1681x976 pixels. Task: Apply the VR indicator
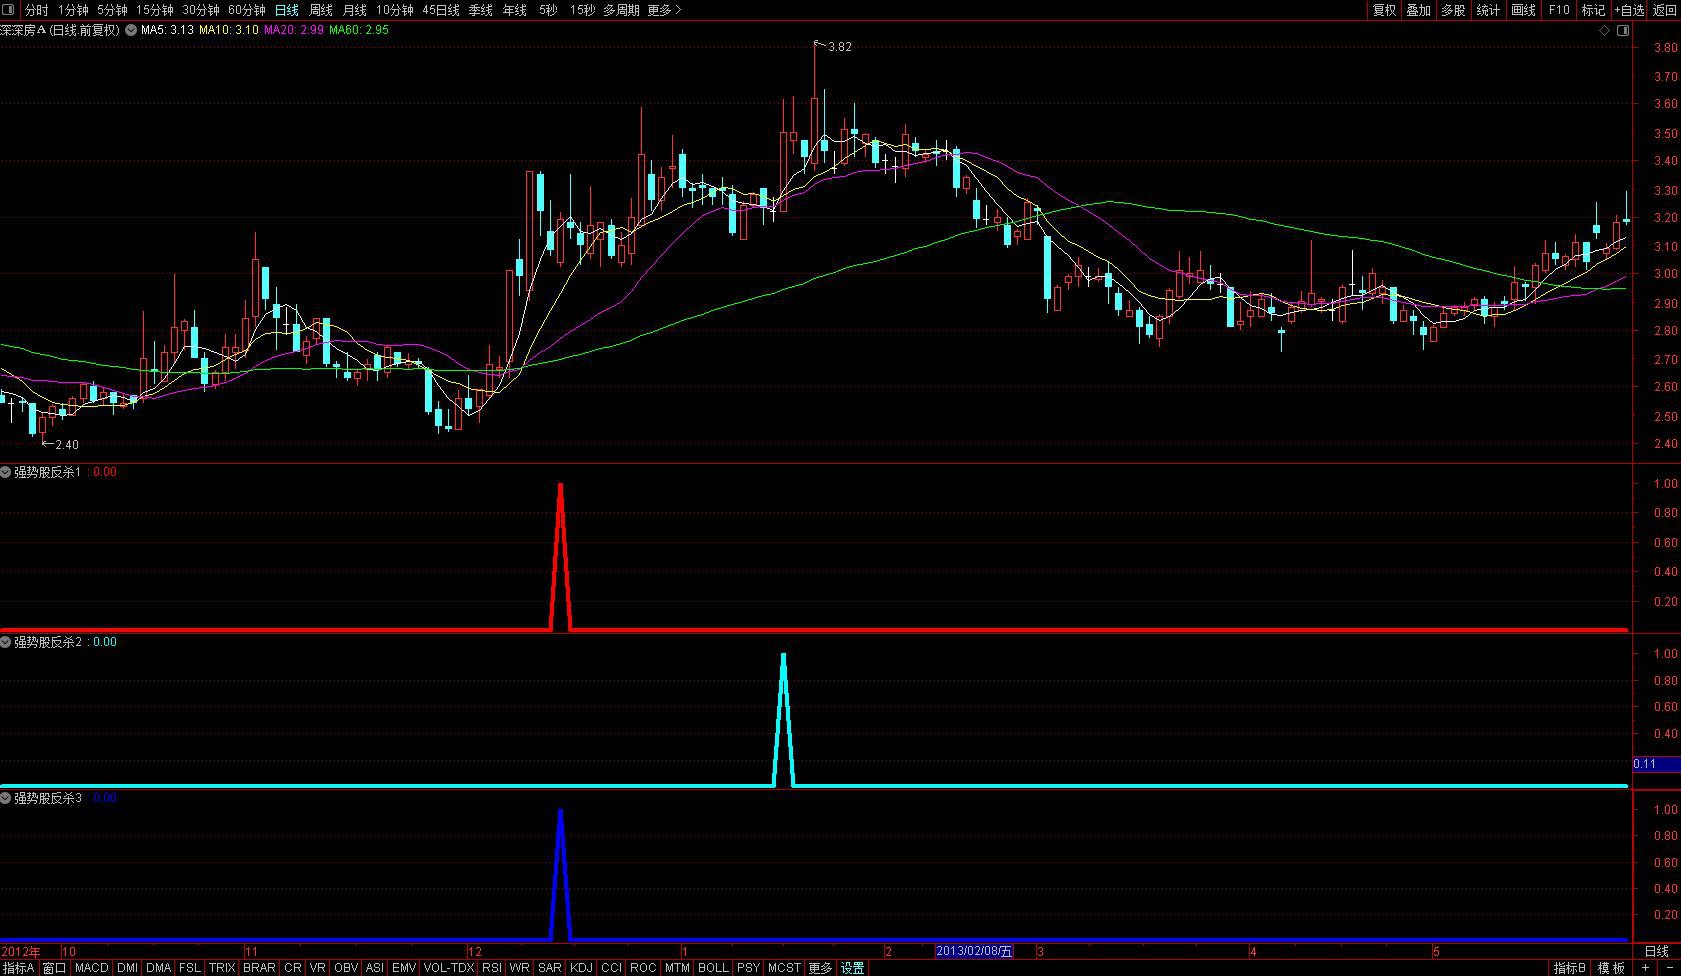318,968
